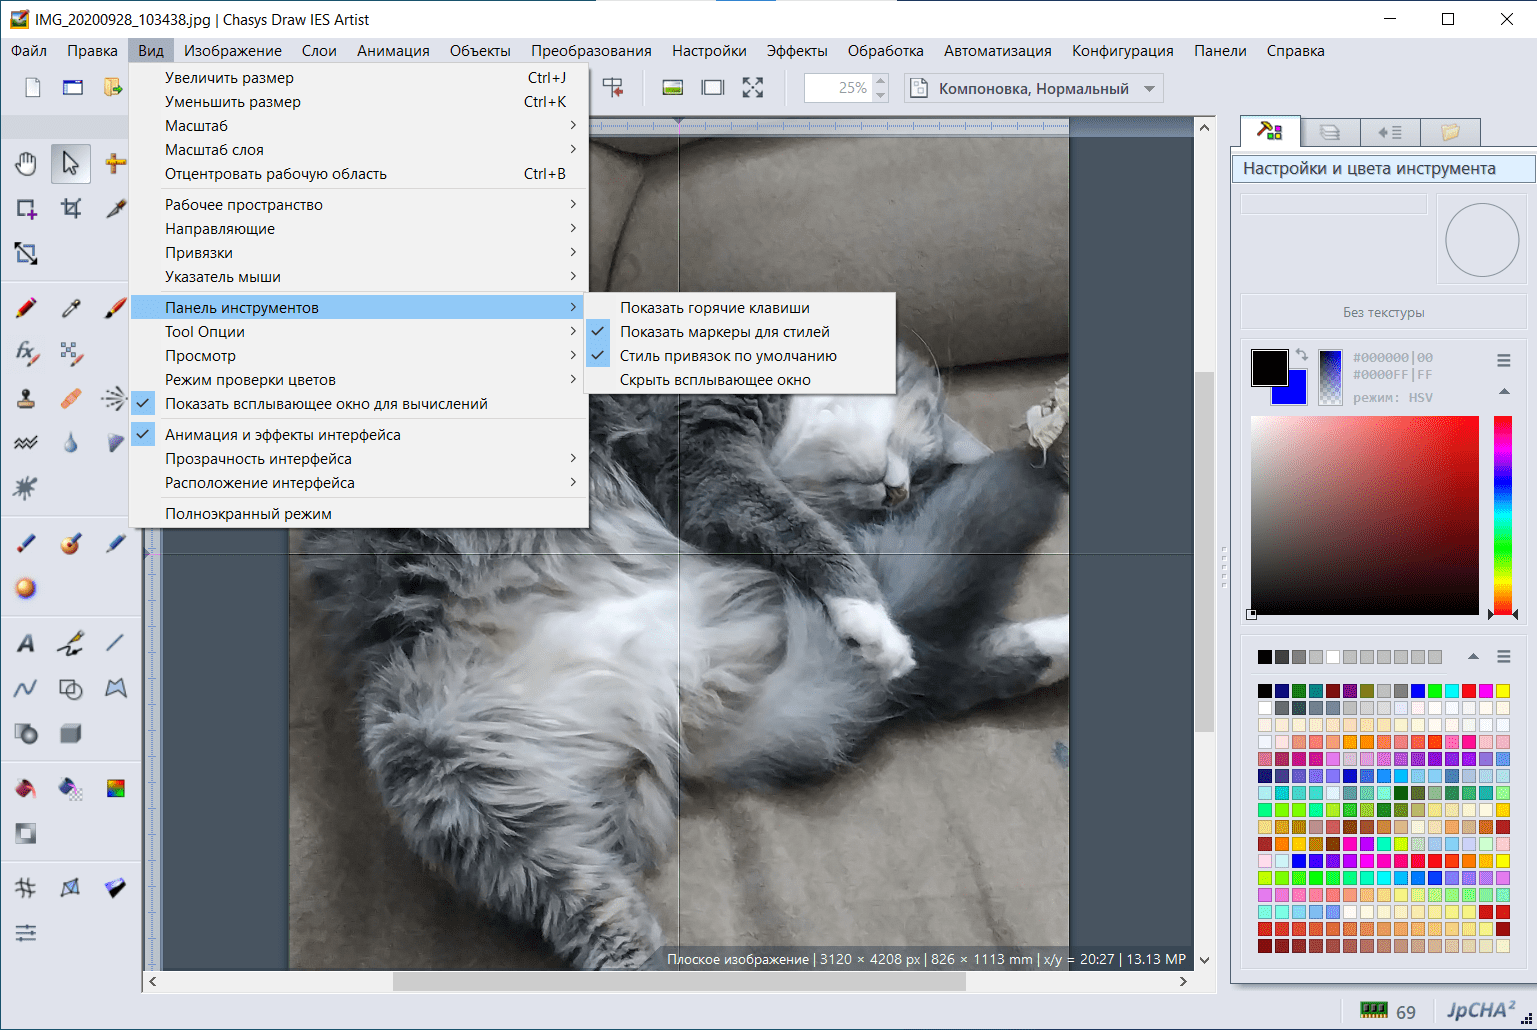Choose the rubber stamp clone tool
The width and height of the screenshot is (1537, 1030).
click(x=26, y=398)
